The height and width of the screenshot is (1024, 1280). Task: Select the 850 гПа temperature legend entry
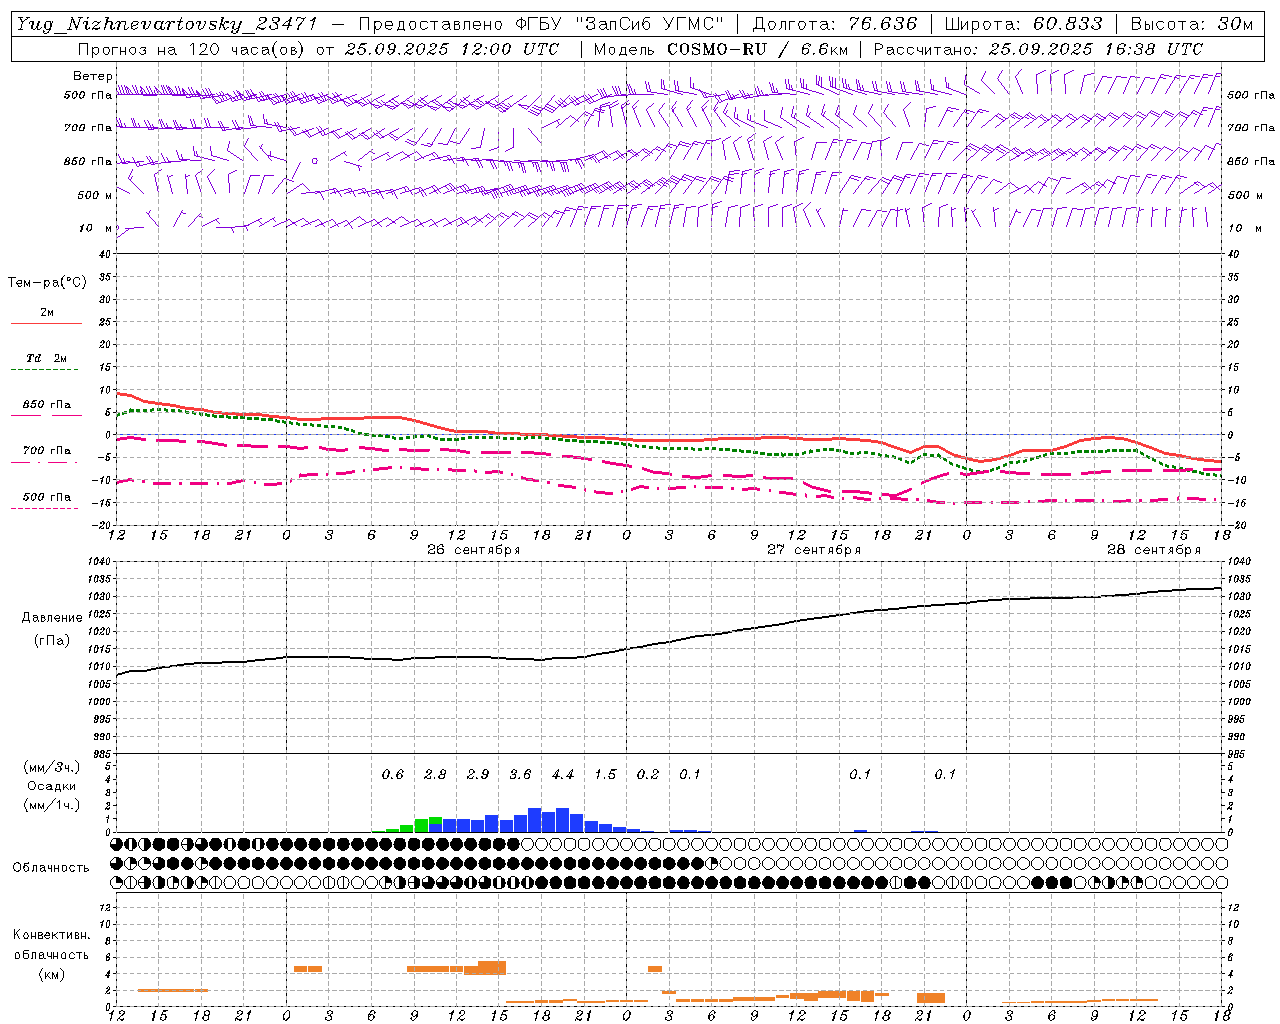[47, 405]
